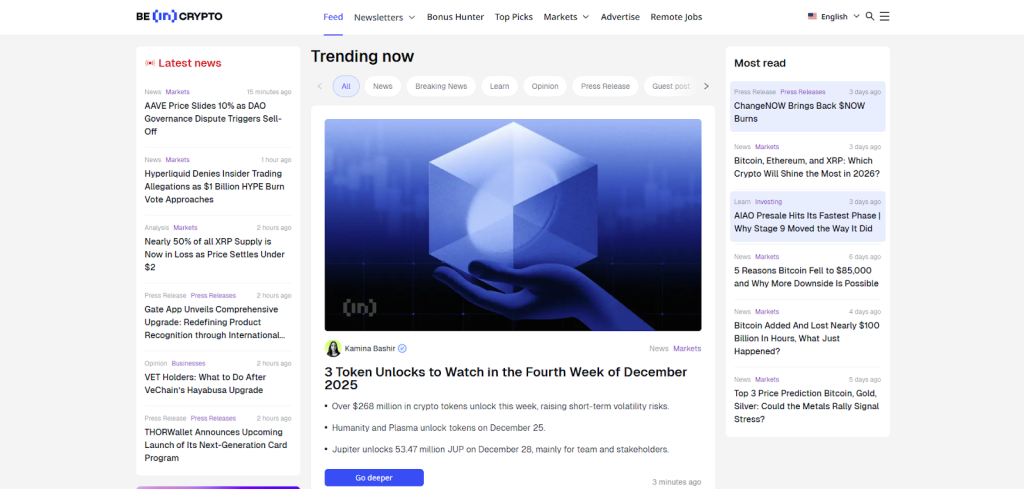Click the live broadcast icon beside Latest news
1024x489 pixels.
click(x=150, y=63)
